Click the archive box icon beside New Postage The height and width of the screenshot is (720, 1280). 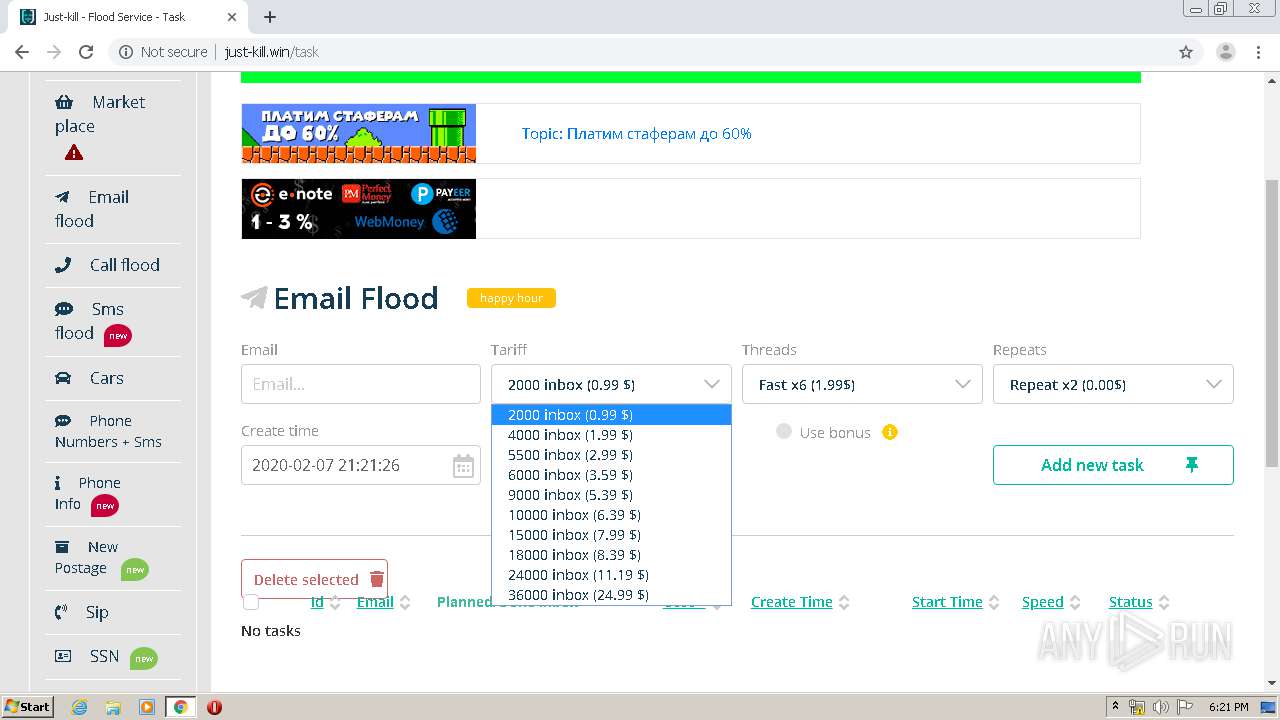62,547
